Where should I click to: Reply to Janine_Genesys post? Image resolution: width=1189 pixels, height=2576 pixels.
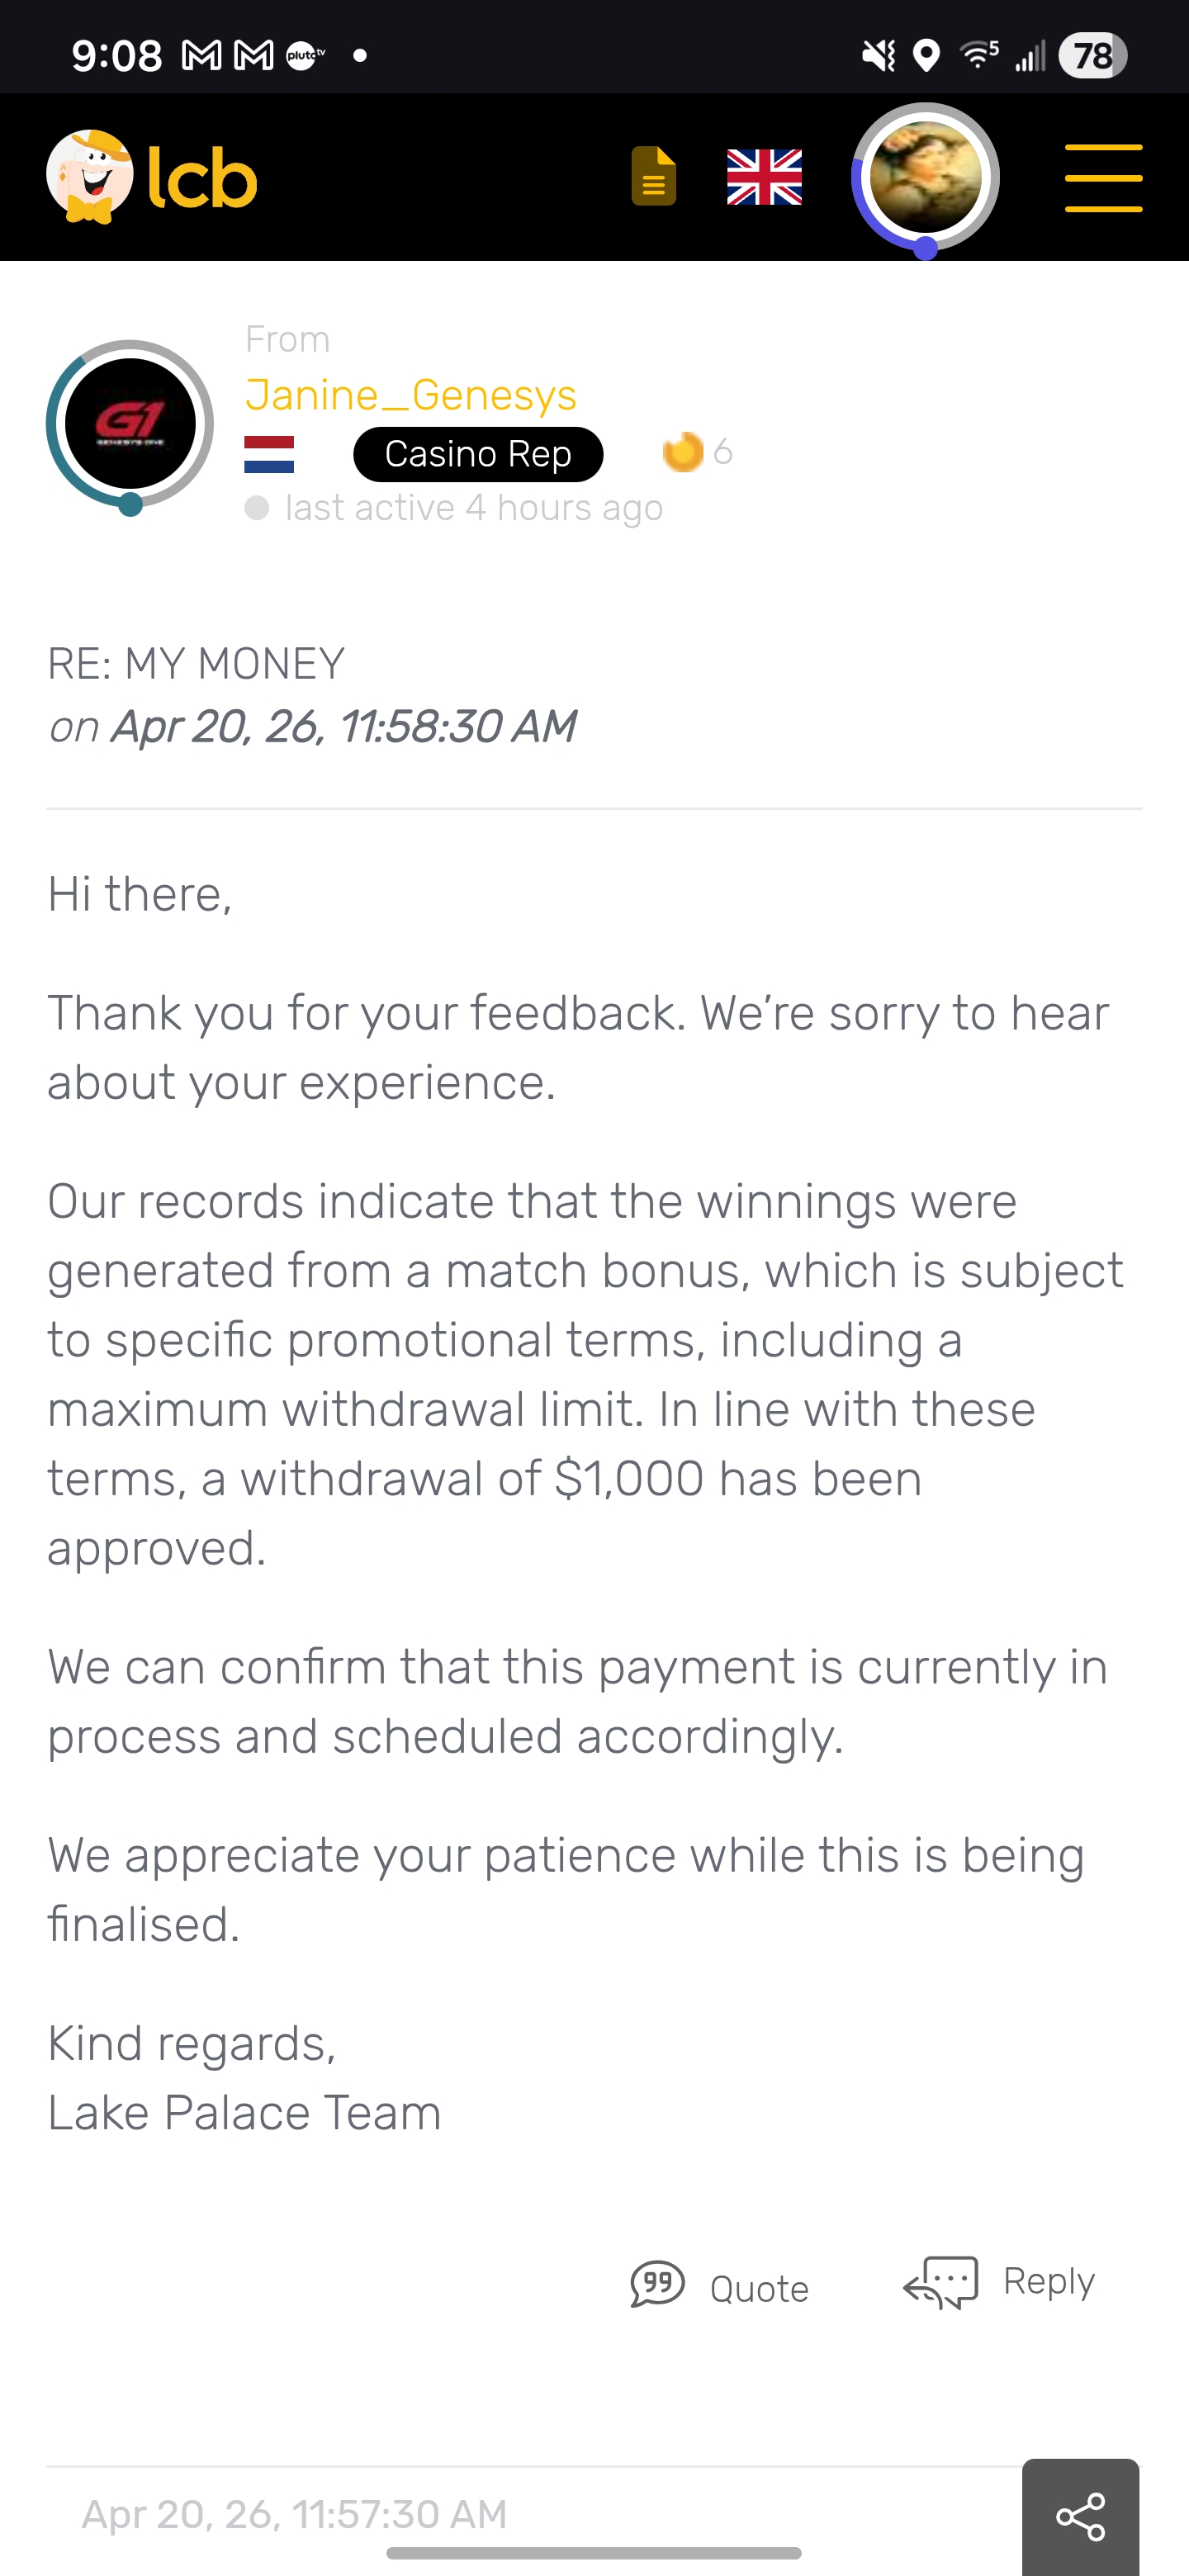(x=1048, y=2281)
